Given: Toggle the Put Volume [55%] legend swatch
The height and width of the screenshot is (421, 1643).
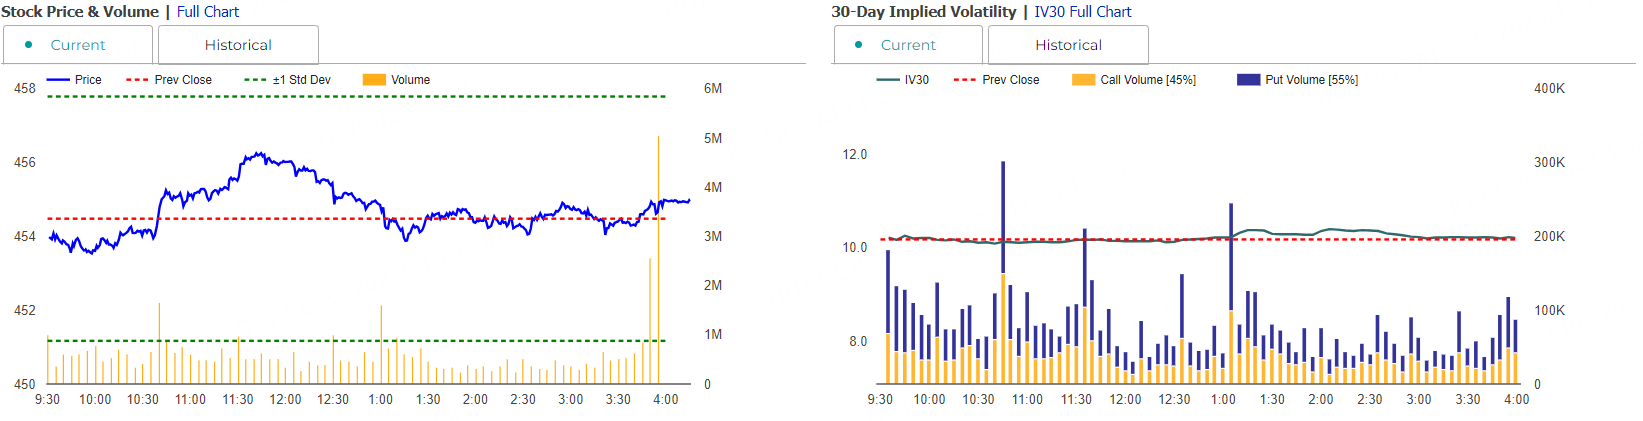Looking at the screenshot, I should tap(1248, 80).
